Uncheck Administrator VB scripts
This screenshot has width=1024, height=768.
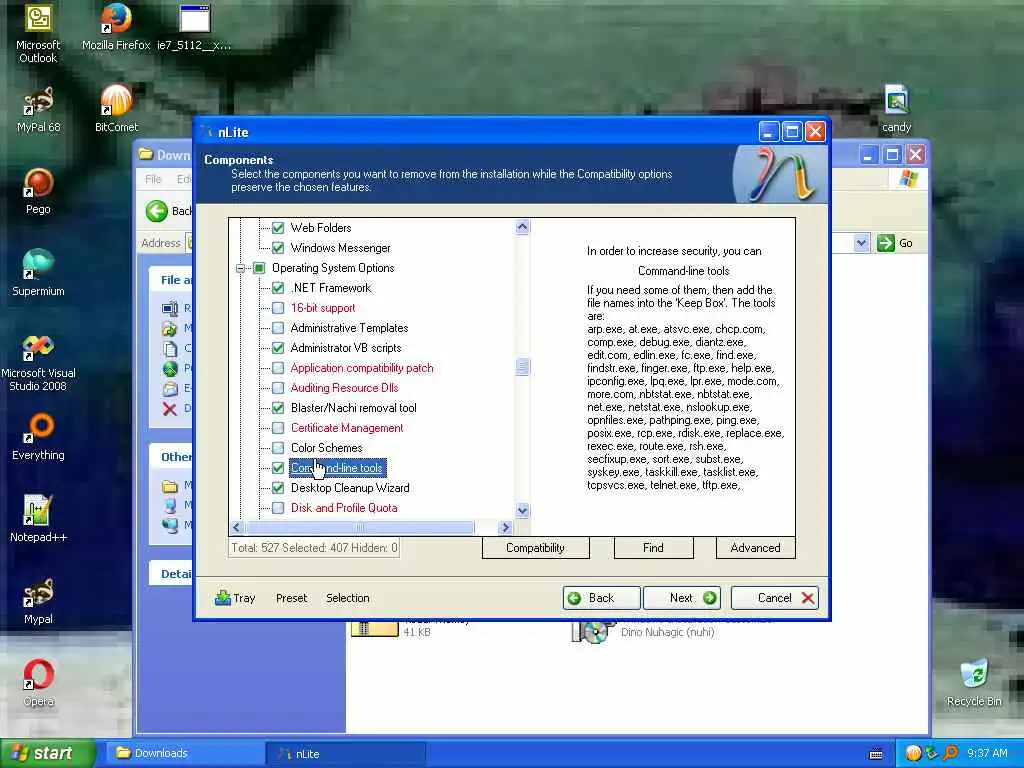[x=278, y=348]
